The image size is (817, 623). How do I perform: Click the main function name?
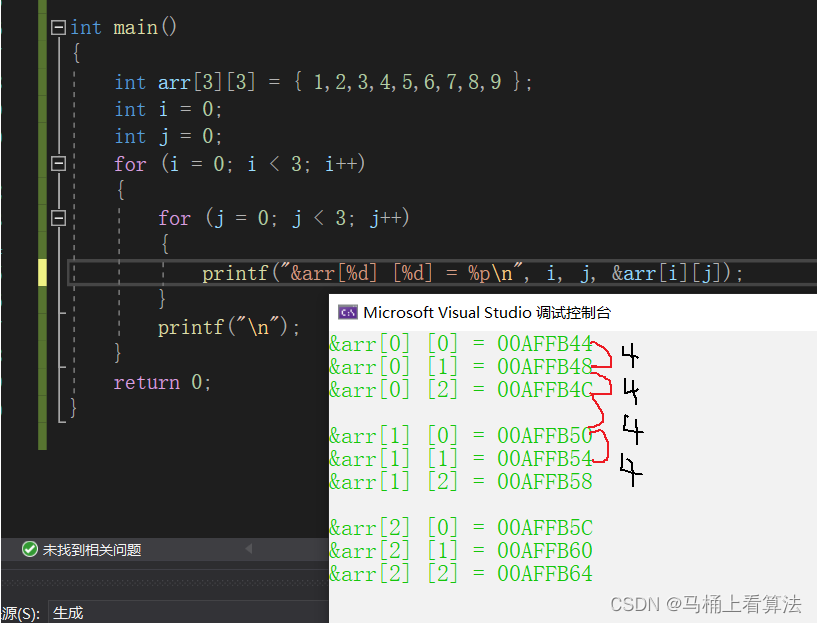135,28
